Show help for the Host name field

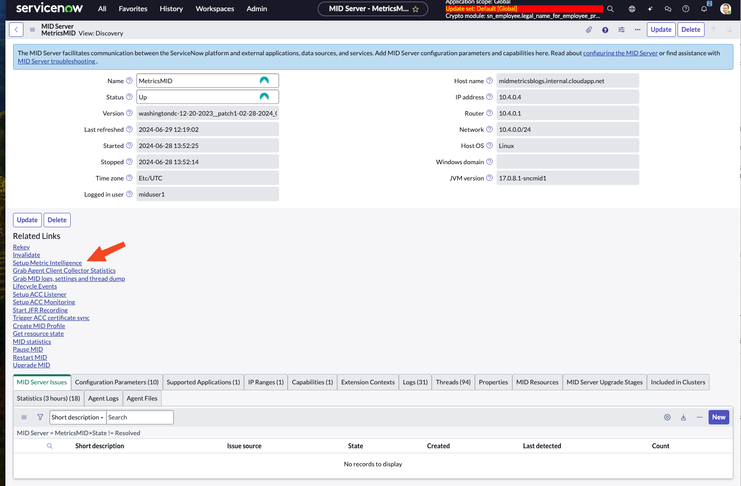tap(489, 81)
